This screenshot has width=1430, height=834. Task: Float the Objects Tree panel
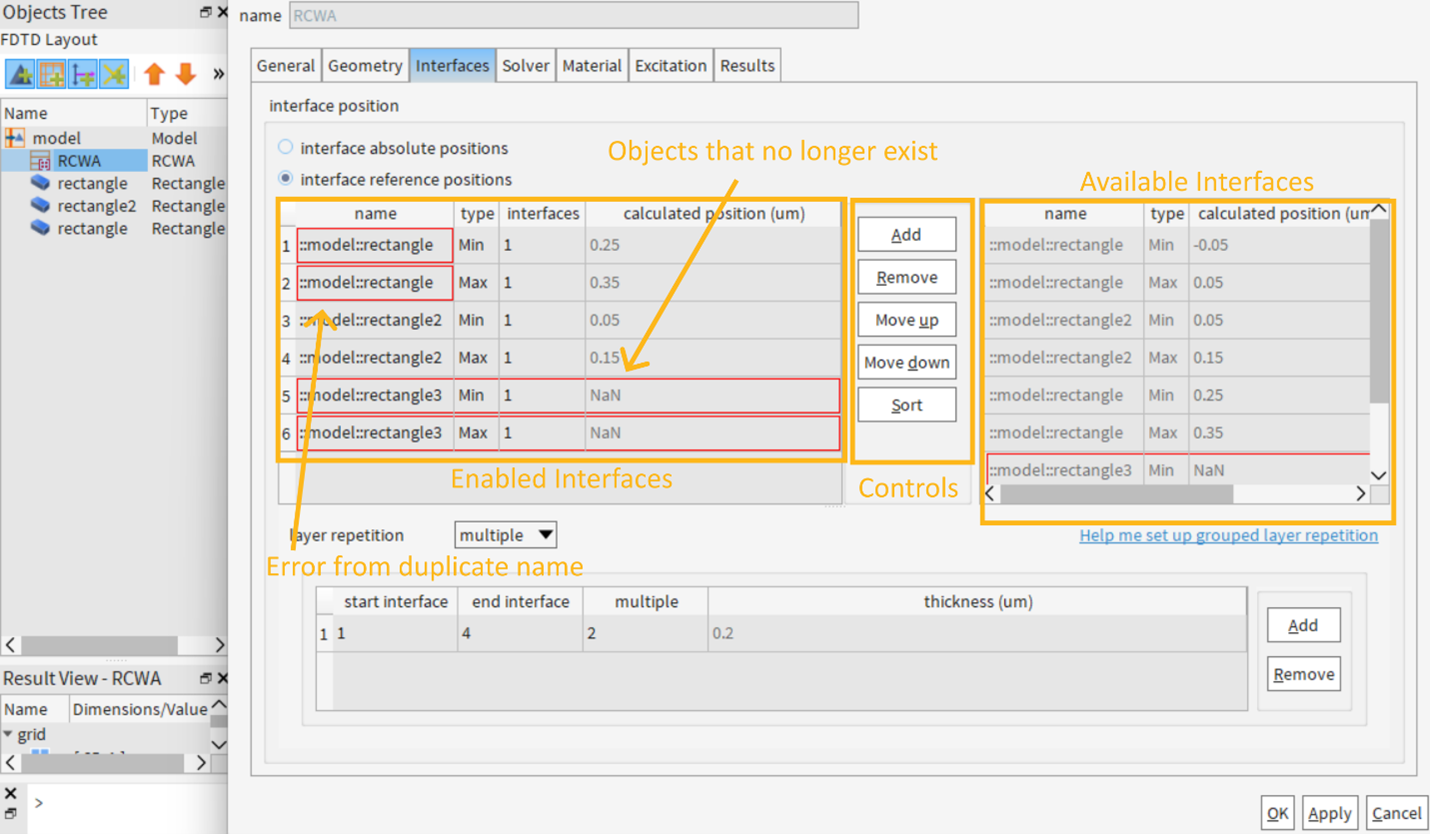(206, 13)
